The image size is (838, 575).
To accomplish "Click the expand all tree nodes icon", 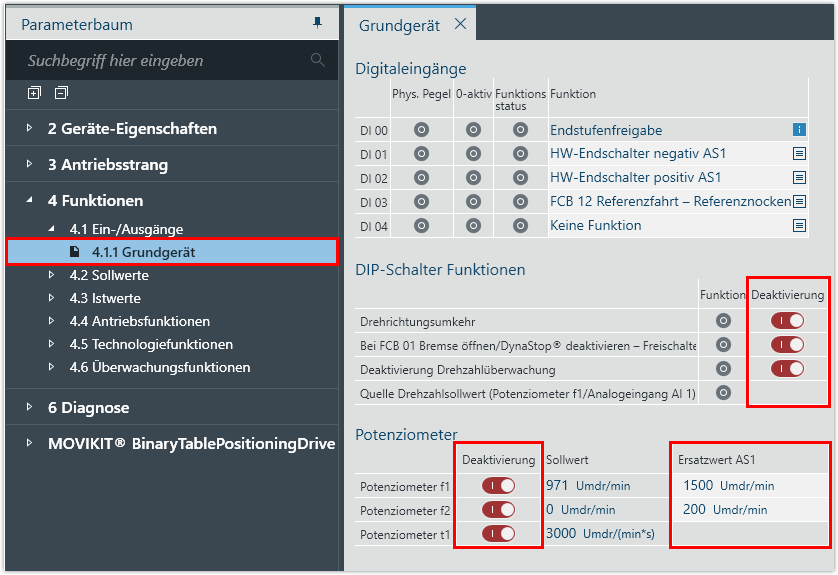I will (x=34, y=93).
